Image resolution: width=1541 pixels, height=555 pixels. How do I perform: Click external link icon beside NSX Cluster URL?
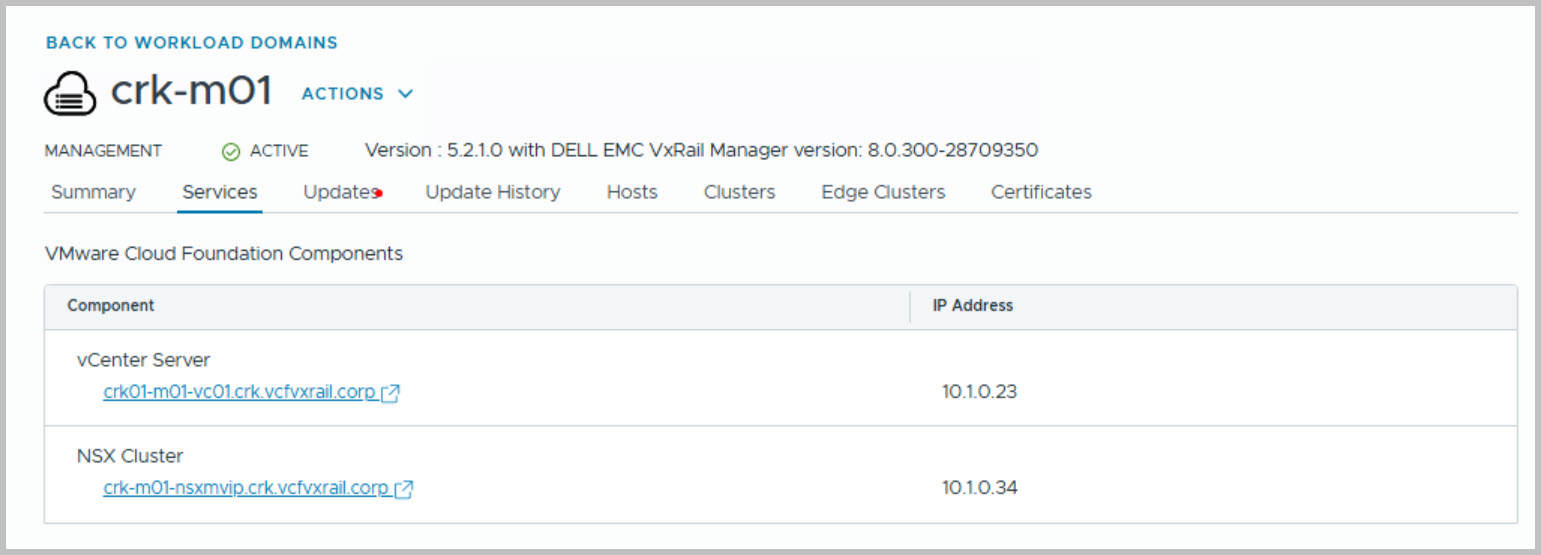coord(404,489)
